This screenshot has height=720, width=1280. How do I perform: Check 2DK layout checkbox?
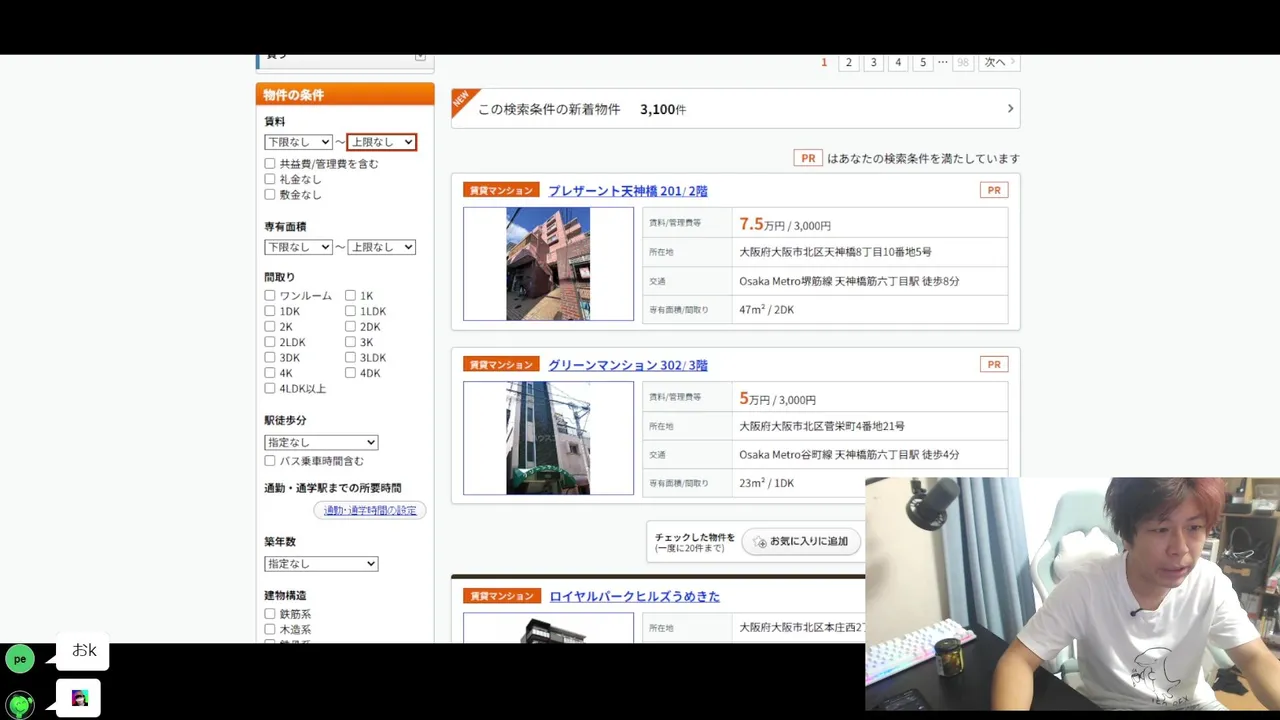point(350,326)
